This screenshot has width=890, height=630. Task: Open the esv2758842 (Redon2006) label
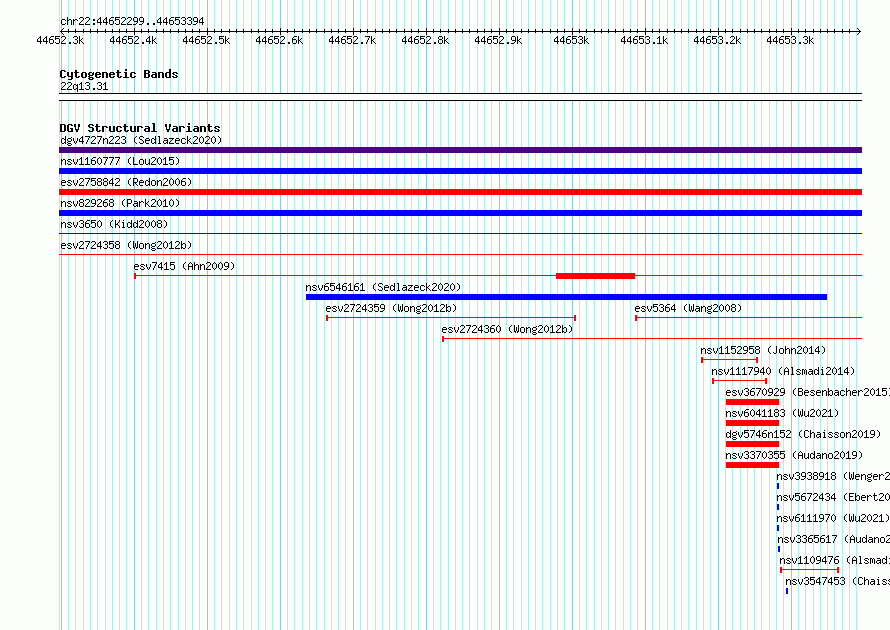126,182
